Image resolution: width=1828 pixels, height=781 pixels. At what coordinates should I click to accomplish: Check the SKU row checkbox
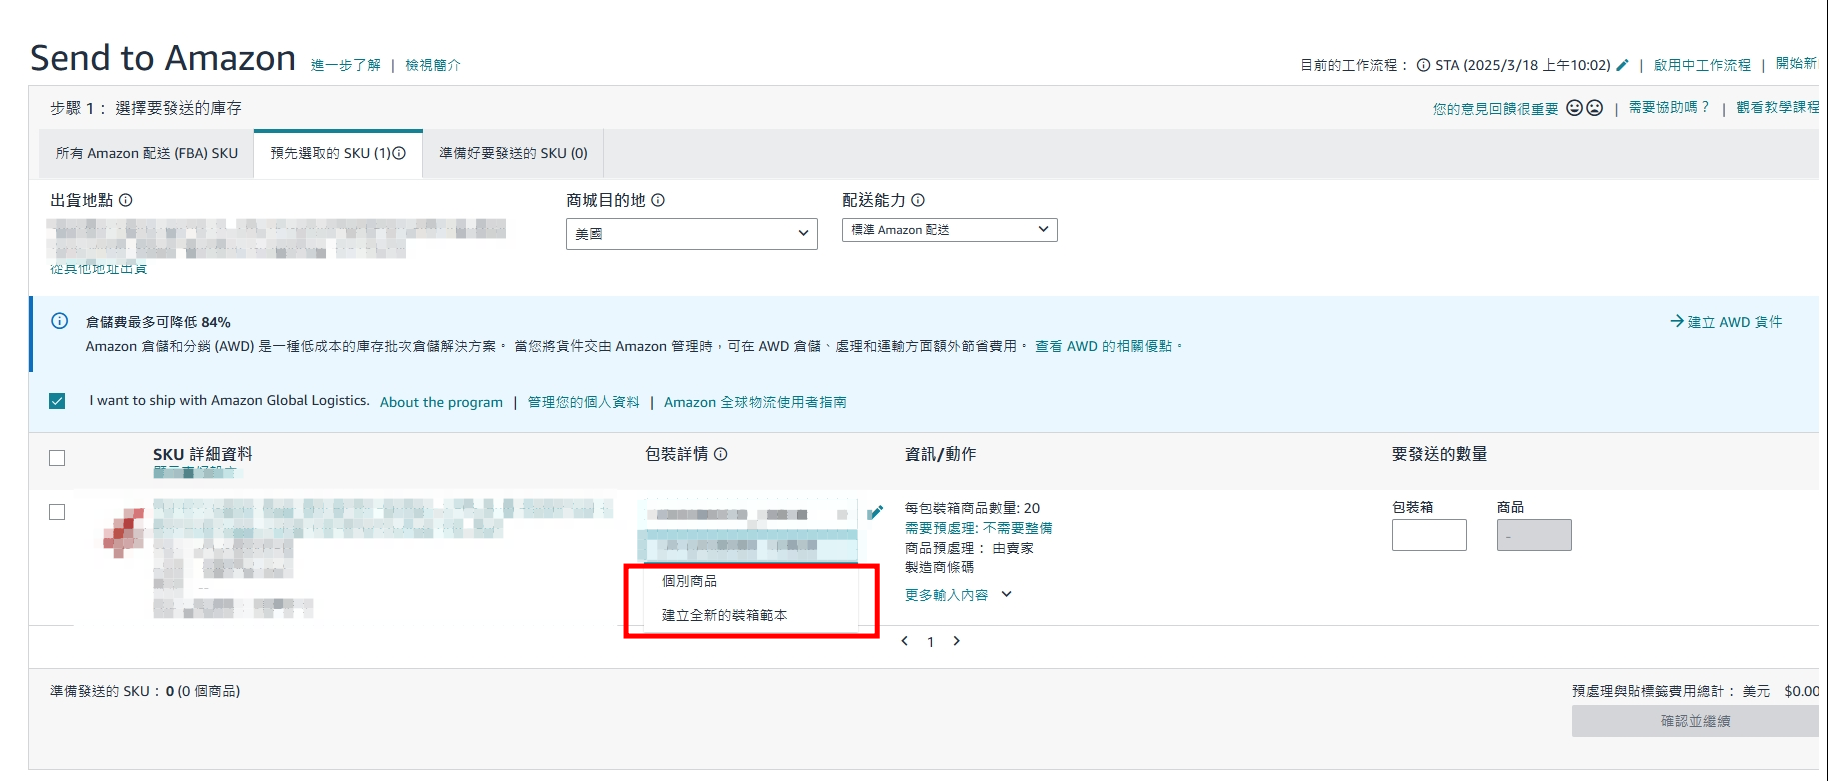pyautogui.click(x=57, y=512)
